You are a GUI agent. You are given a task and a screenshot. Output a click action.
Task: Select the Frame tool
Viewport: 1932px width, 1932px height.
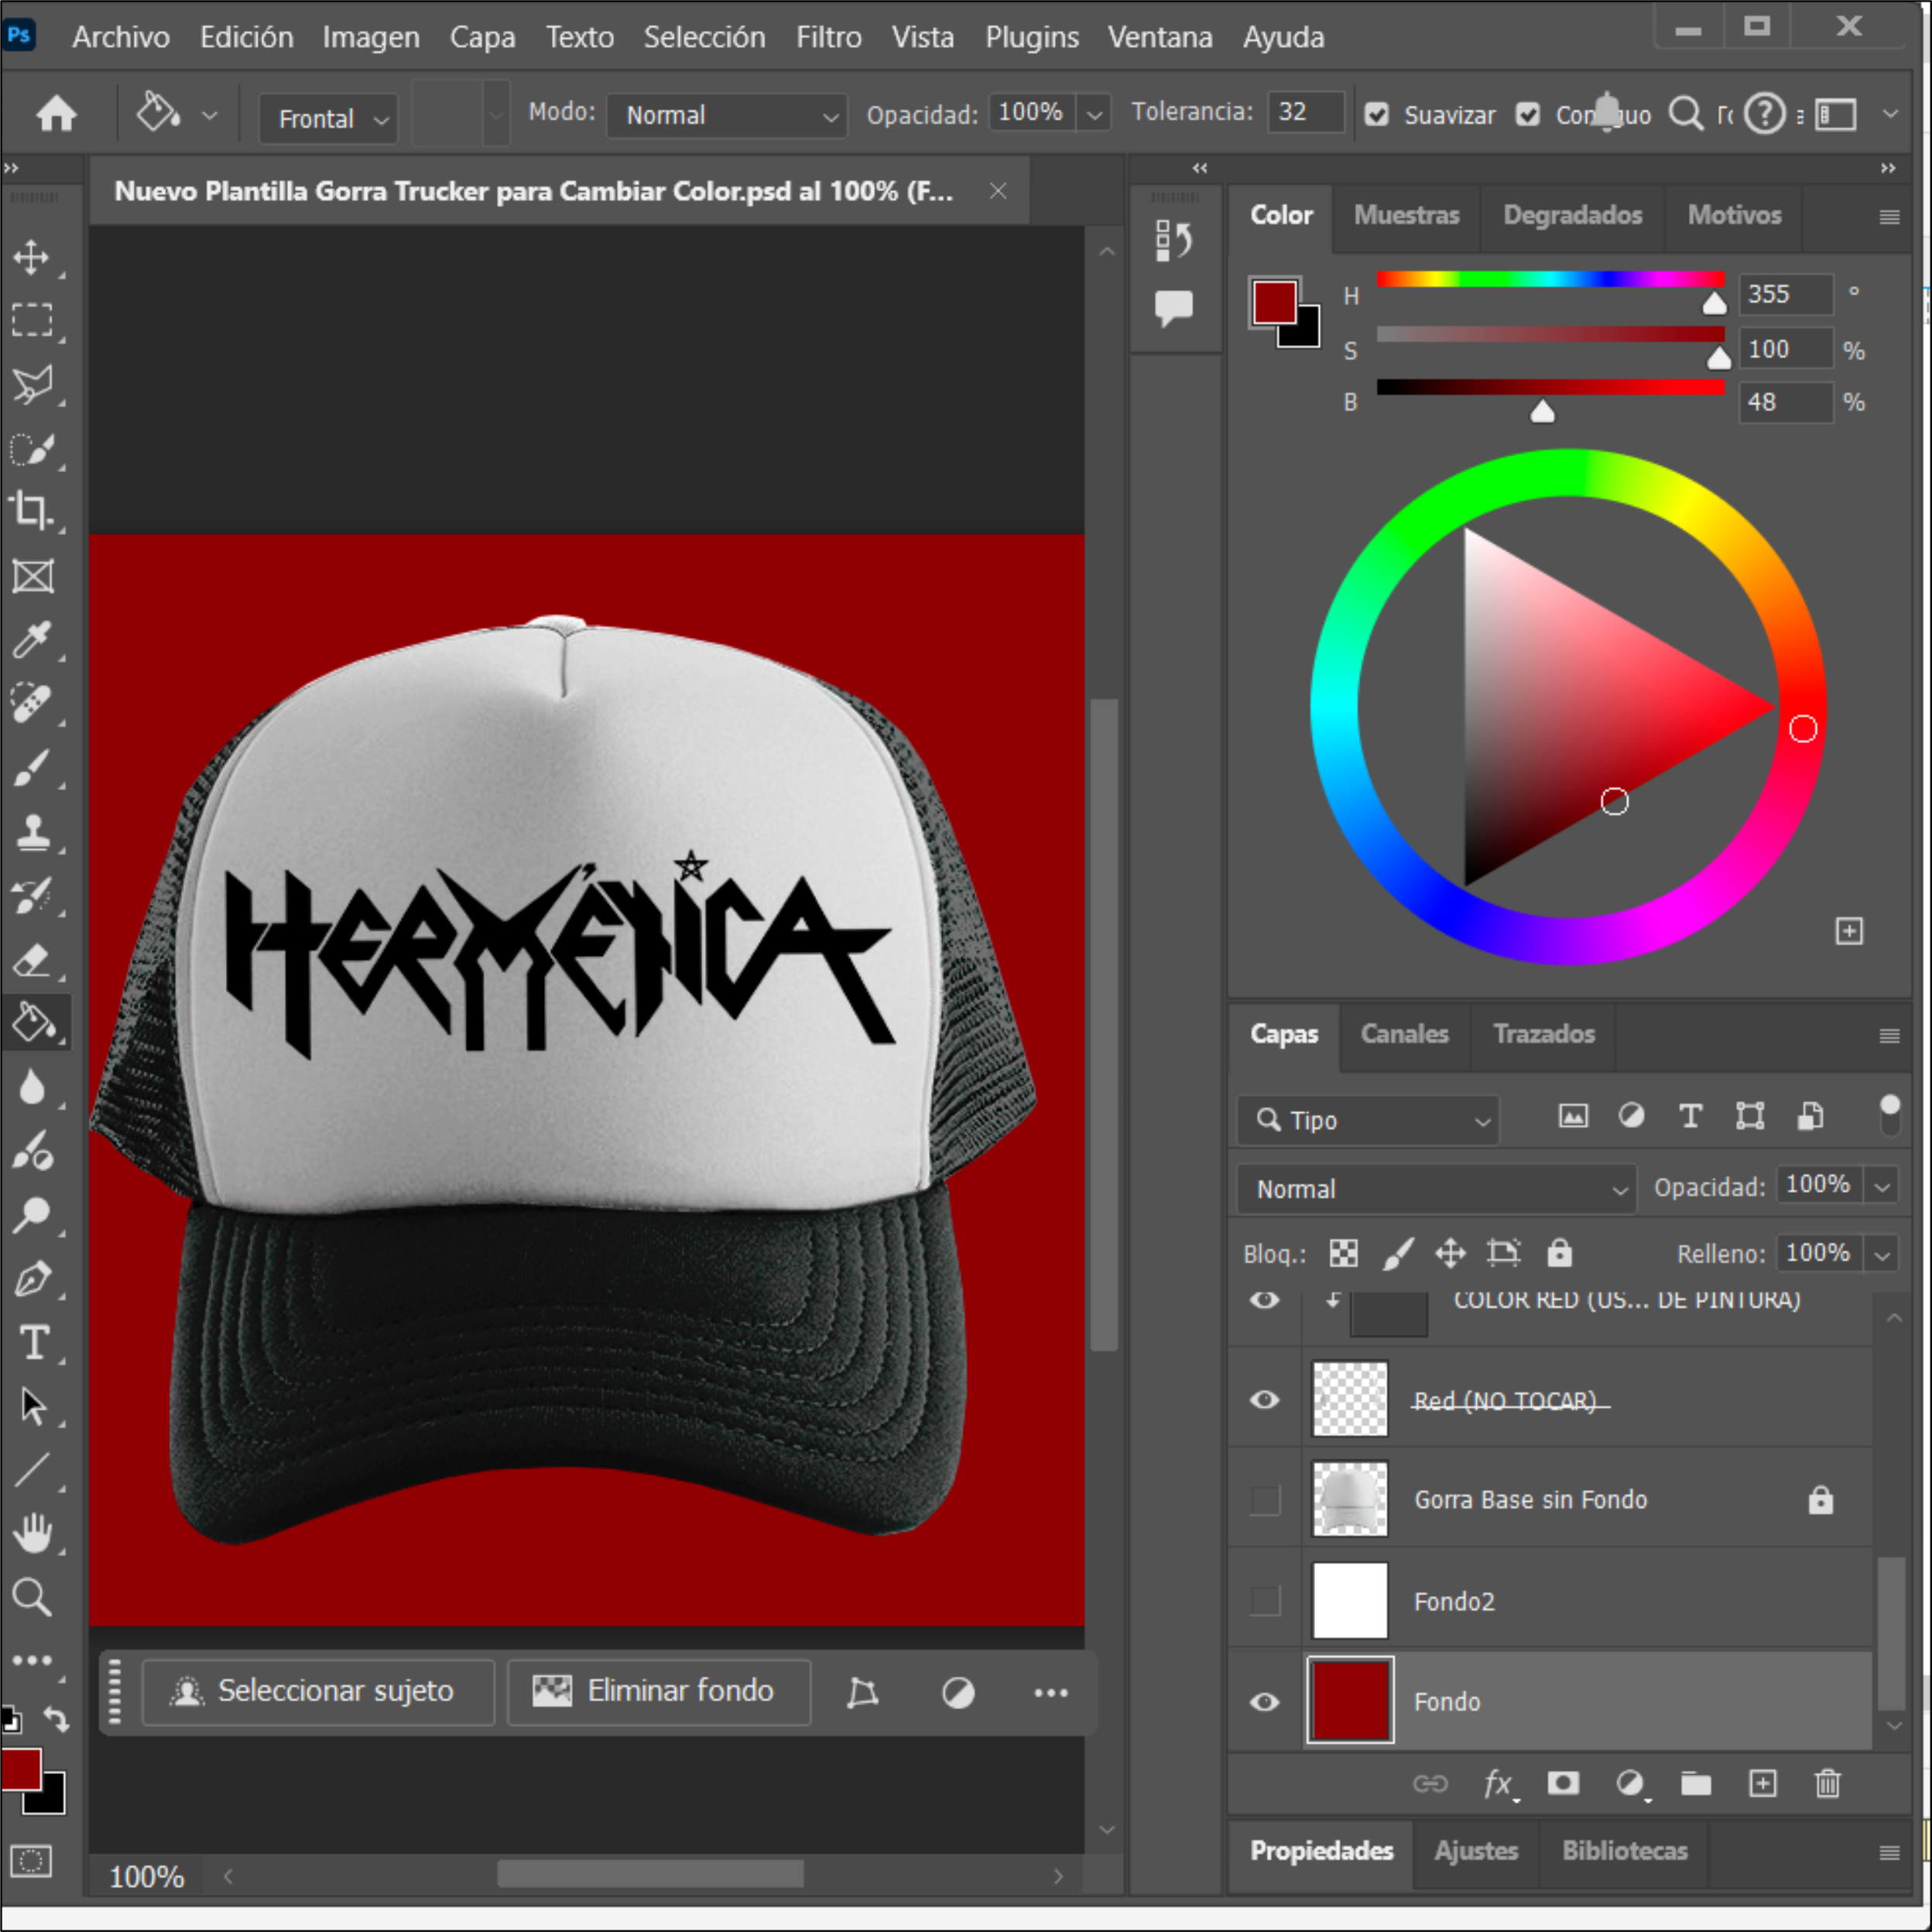pos(32,576)
